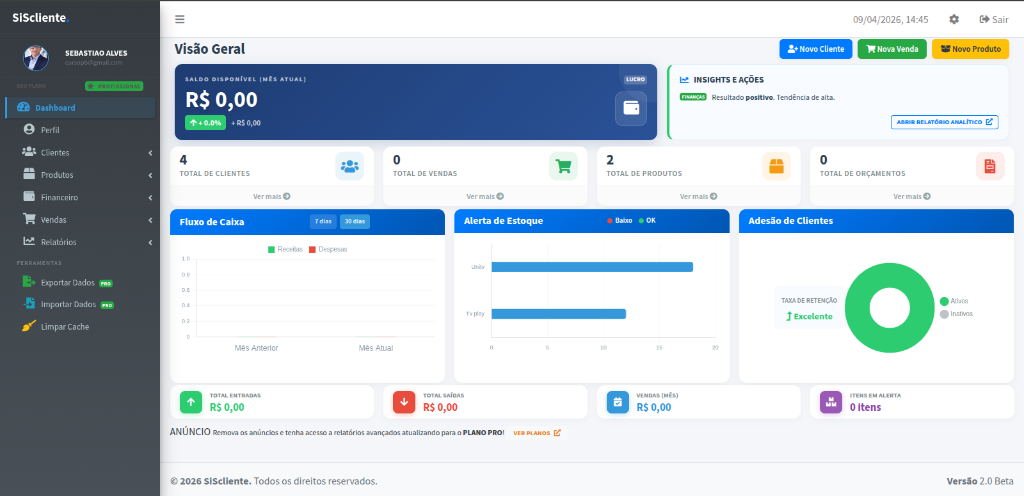Click the Clientes people icon in sidebar
This screenshot has height=496, width=1024.
pyautogui.click(x=29, y=151)
